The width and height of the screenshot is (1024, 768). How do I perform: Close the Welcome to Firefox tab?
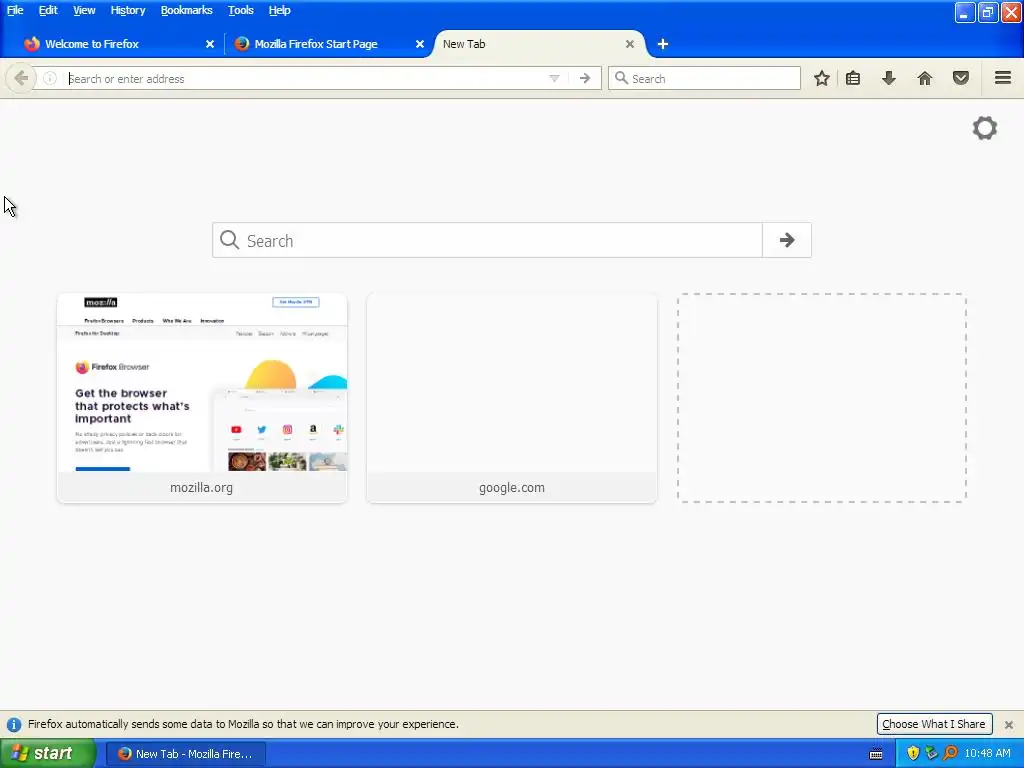210,44
